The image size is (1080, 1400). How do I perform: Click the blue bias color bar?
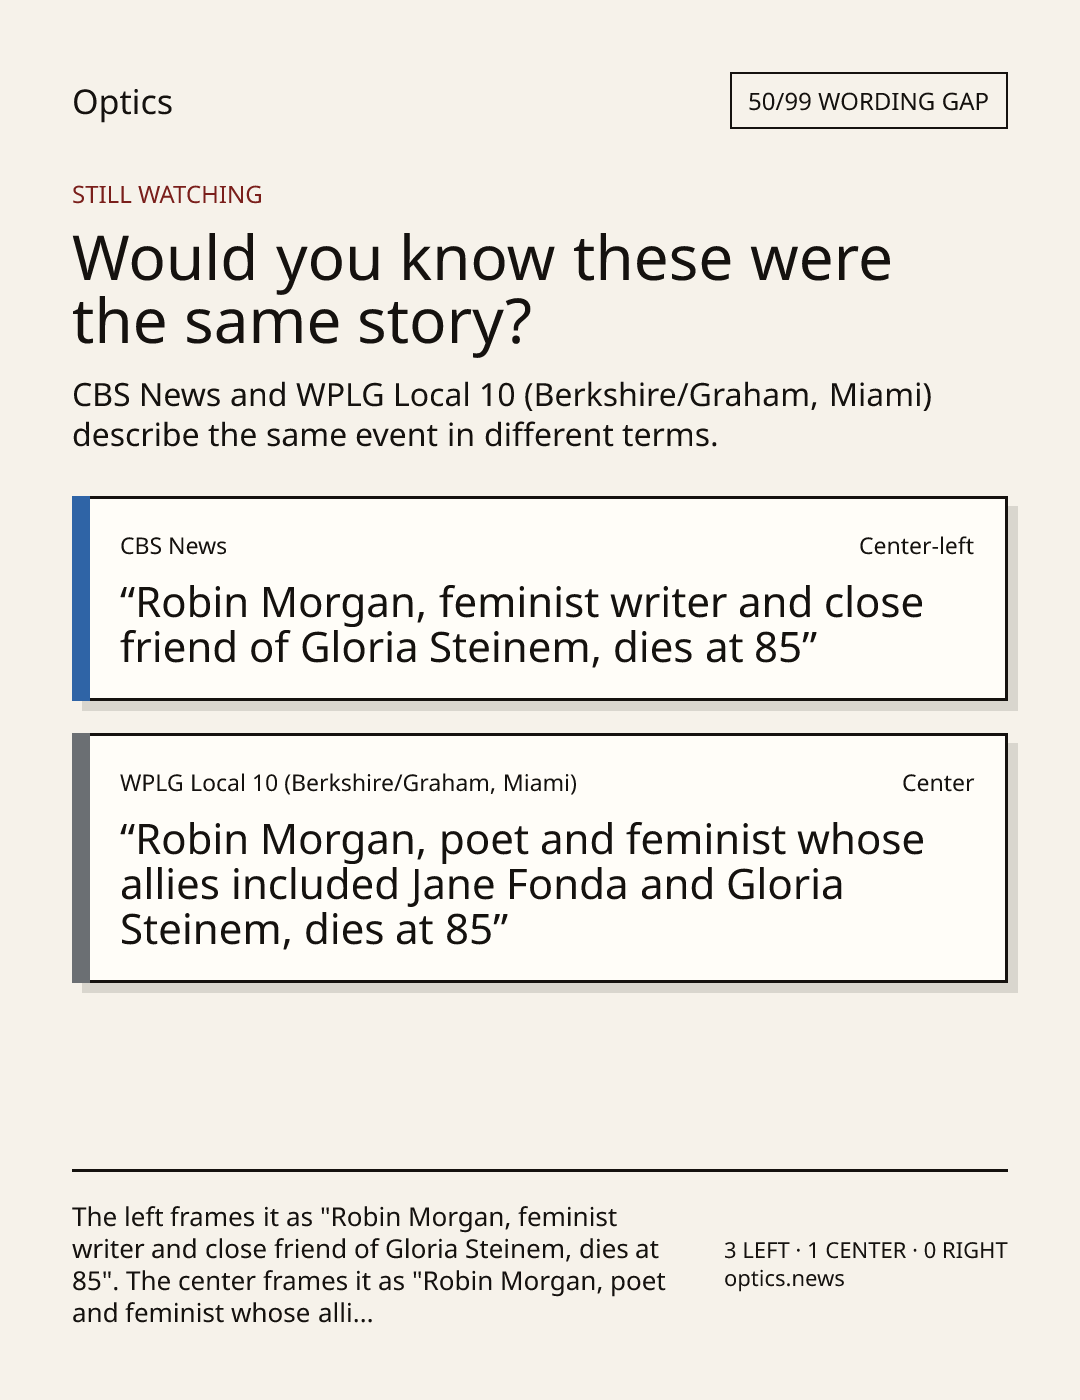point(81,598)
